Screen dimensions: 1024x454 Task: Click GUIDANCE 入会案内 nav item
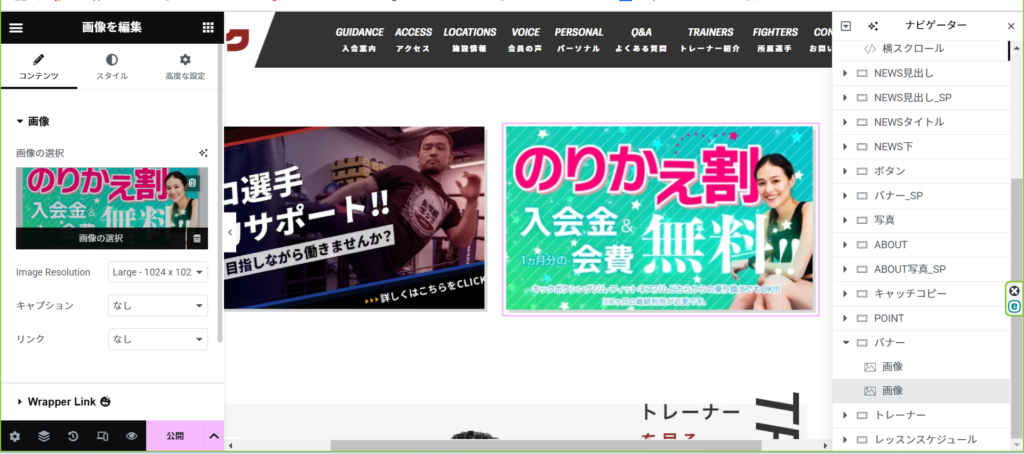359,39
